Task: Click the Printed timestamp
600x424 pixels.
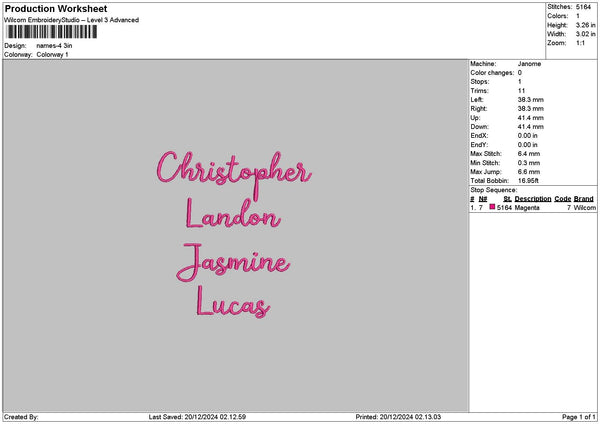Action: (x=398, y=417)
